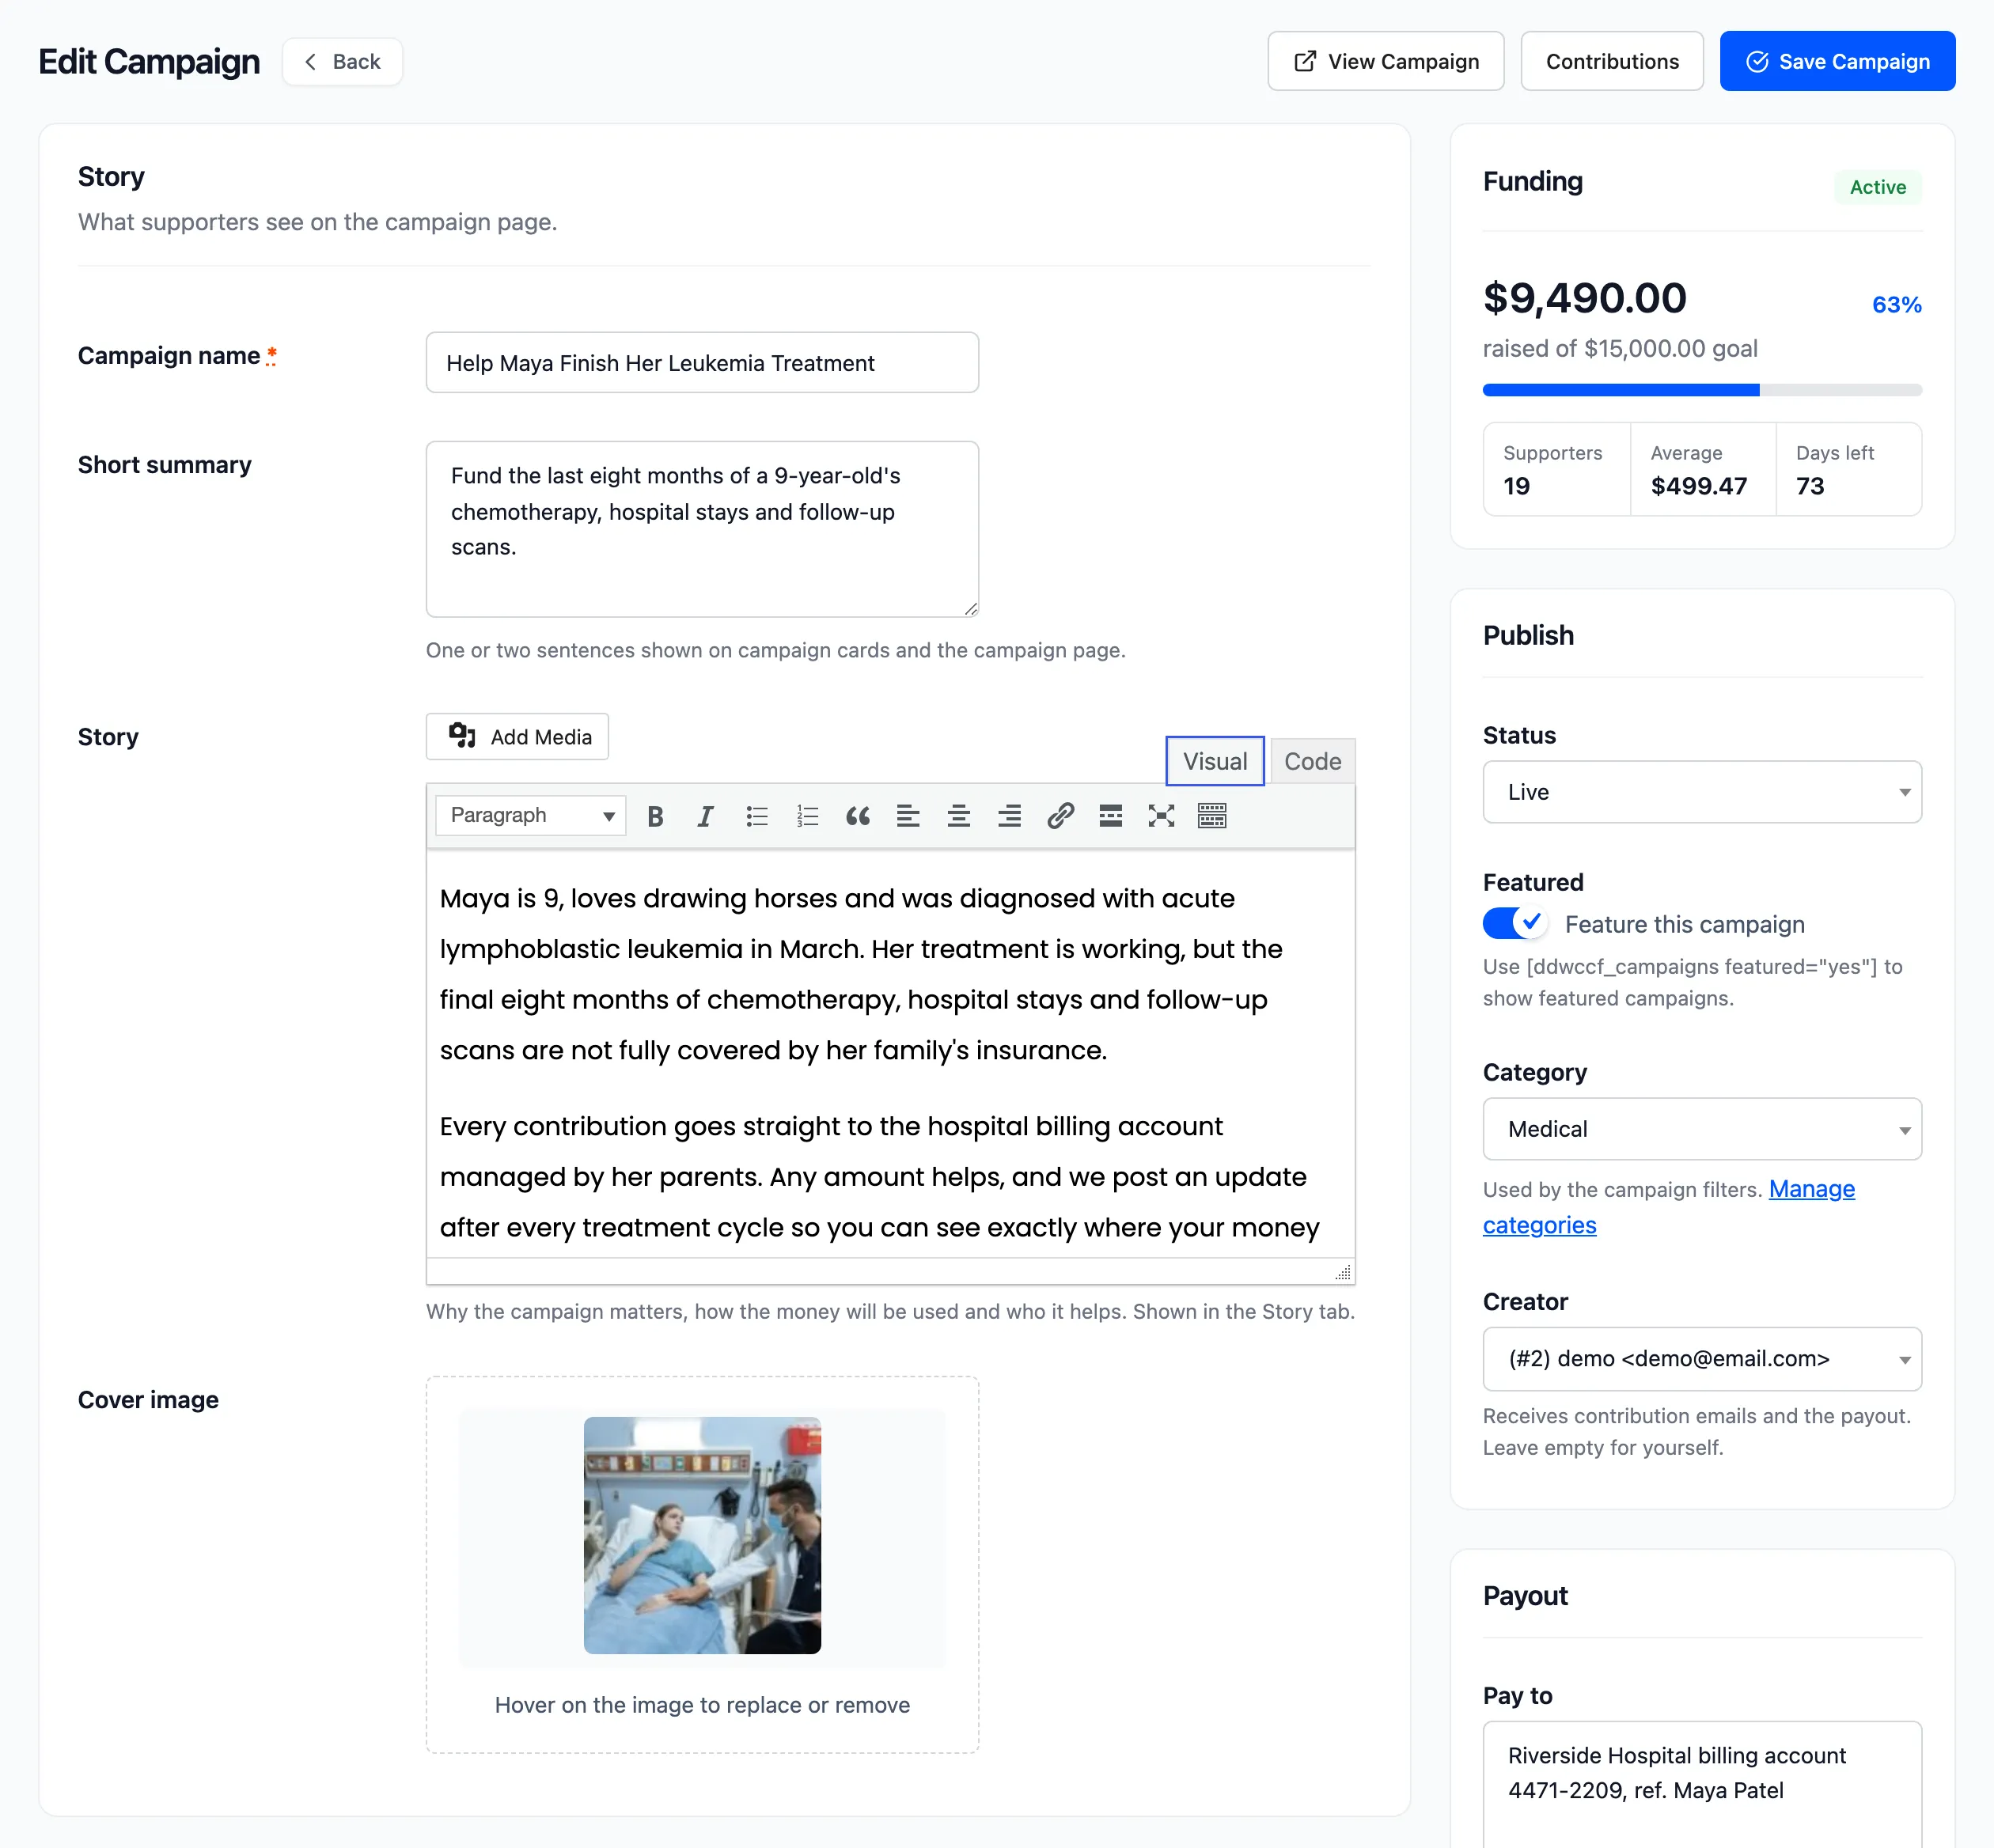Apply blockquote formatting
This screenshot has width=1994, height=1848.
858,816
